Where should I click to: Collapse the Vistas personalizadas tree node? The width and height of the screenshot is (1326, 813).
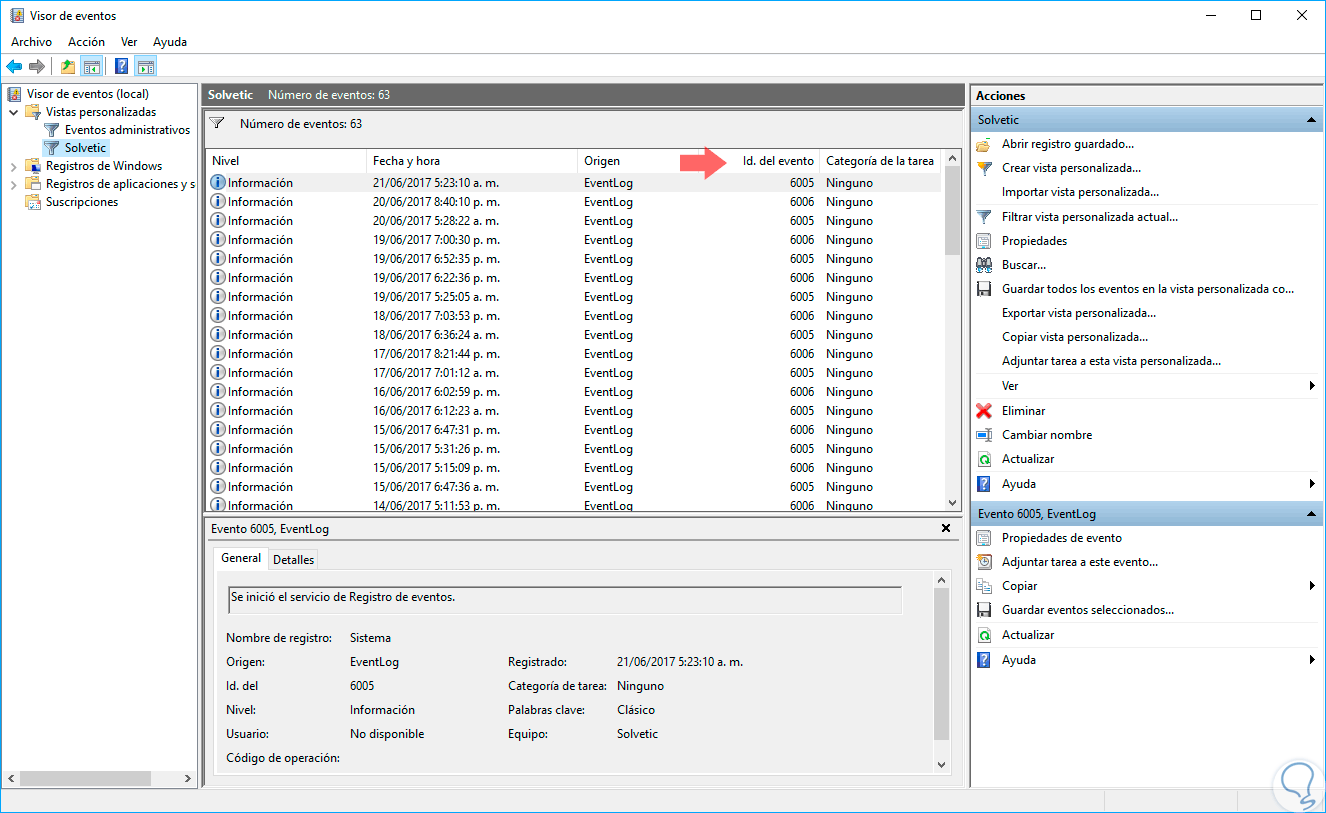pos(14,112)
